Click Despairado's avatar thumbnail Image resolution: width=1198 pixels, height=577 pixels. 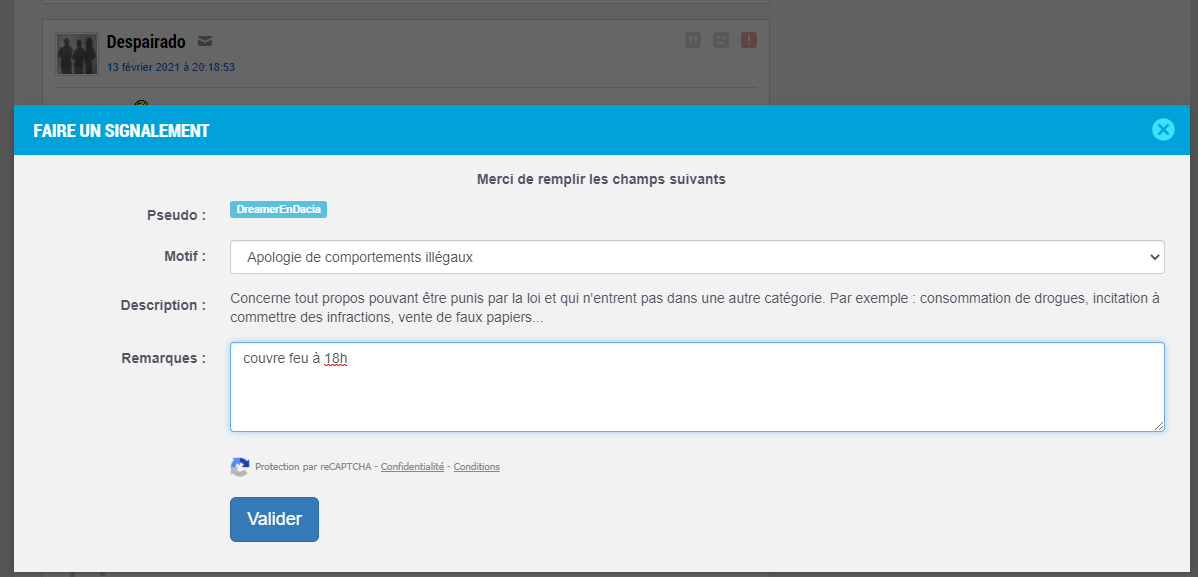pyautogui.click(x=77, y=53)
